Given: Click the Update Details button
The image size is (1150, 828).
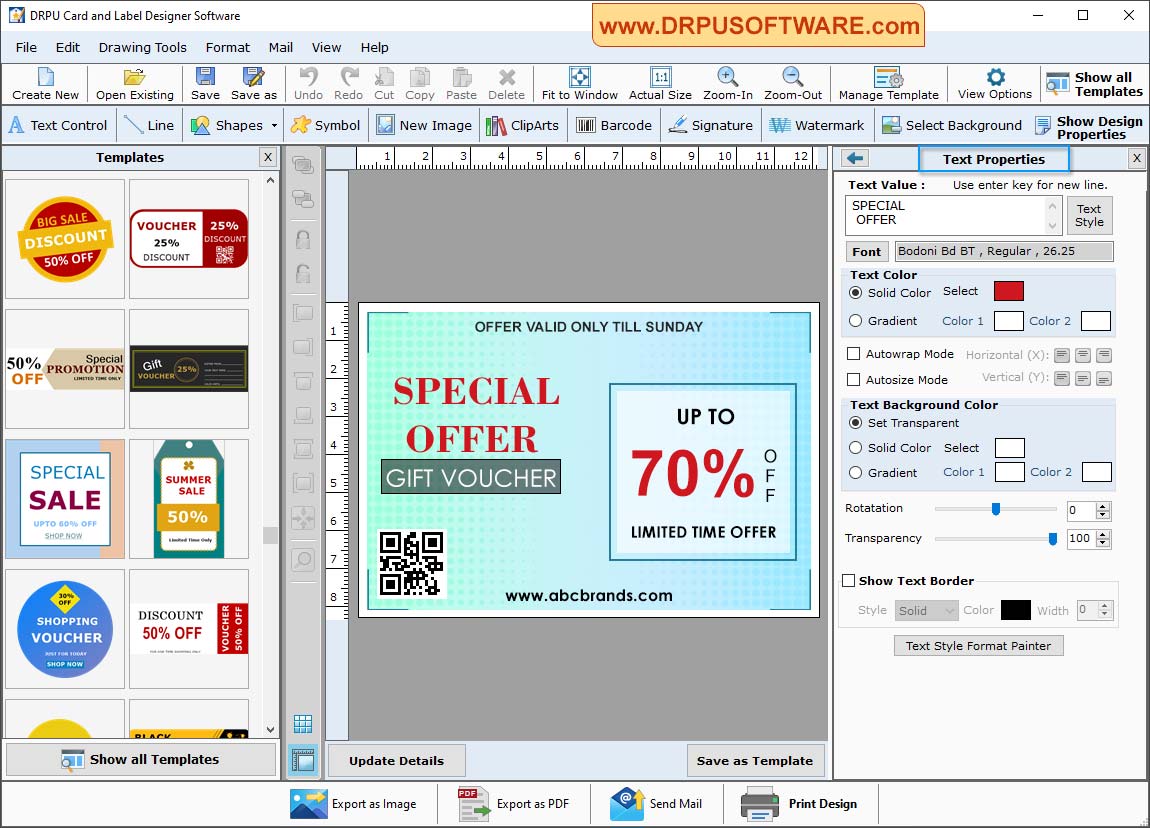Looking at the screenshot, I should click(x=396, y=761).
